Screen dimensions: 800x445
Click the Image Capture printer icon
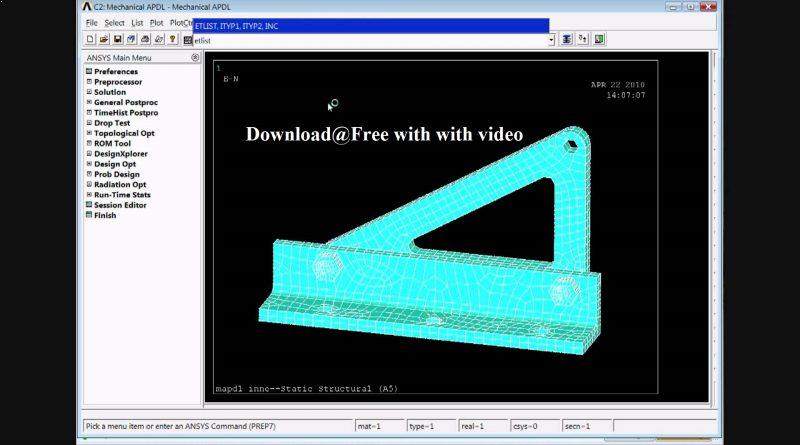[x=145, y=39]
